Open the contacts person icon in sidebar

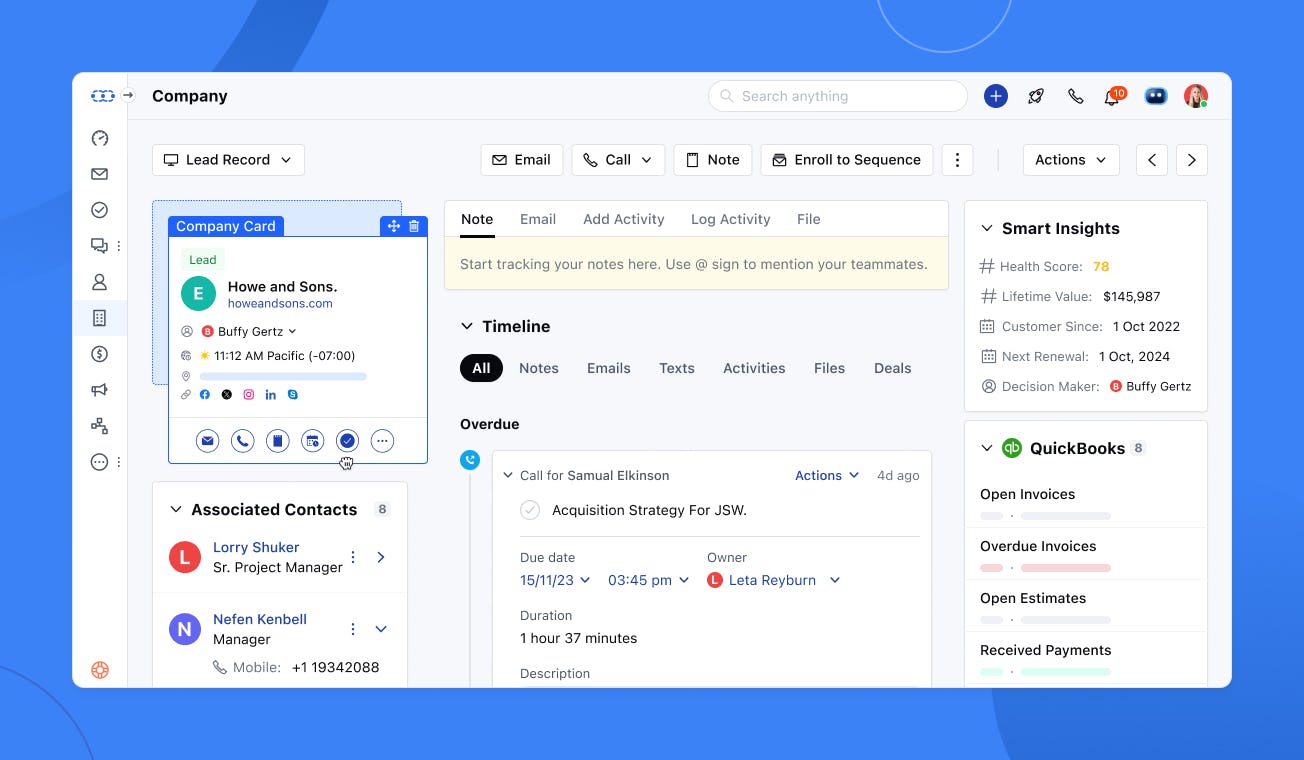pos(99,282)
